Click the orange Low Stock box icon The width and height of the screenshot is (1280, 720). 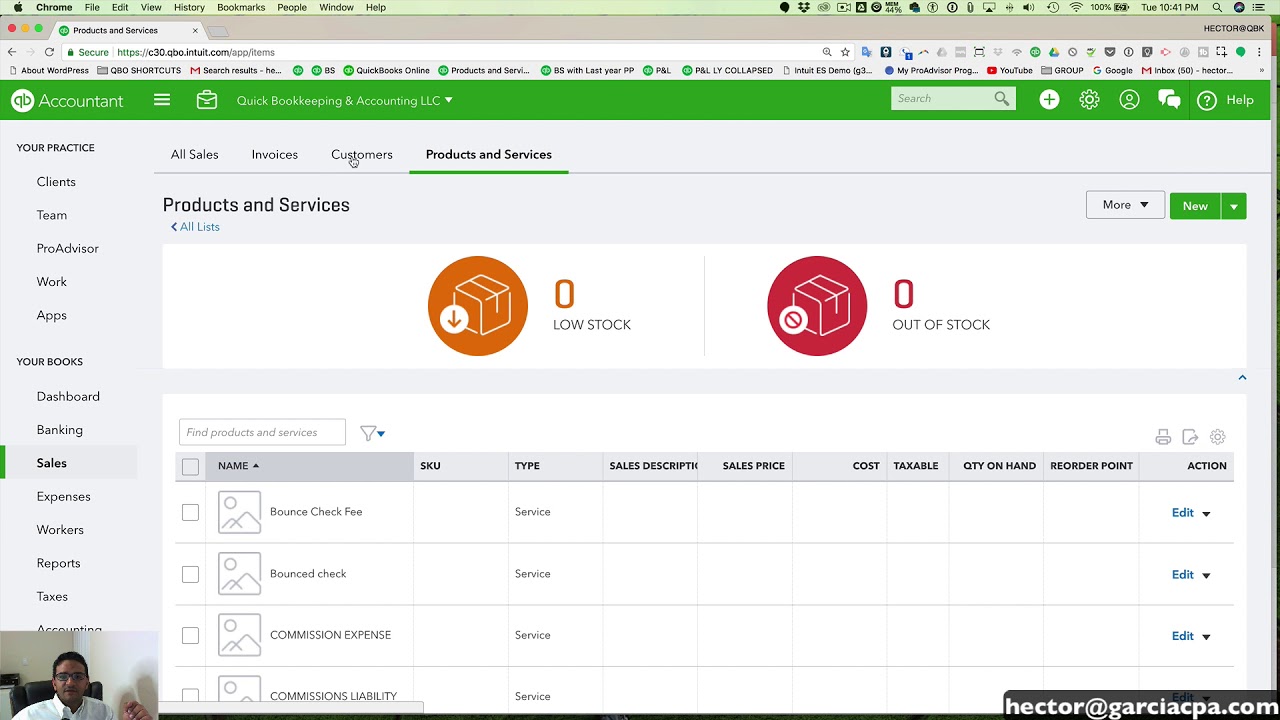pos(478,306)
